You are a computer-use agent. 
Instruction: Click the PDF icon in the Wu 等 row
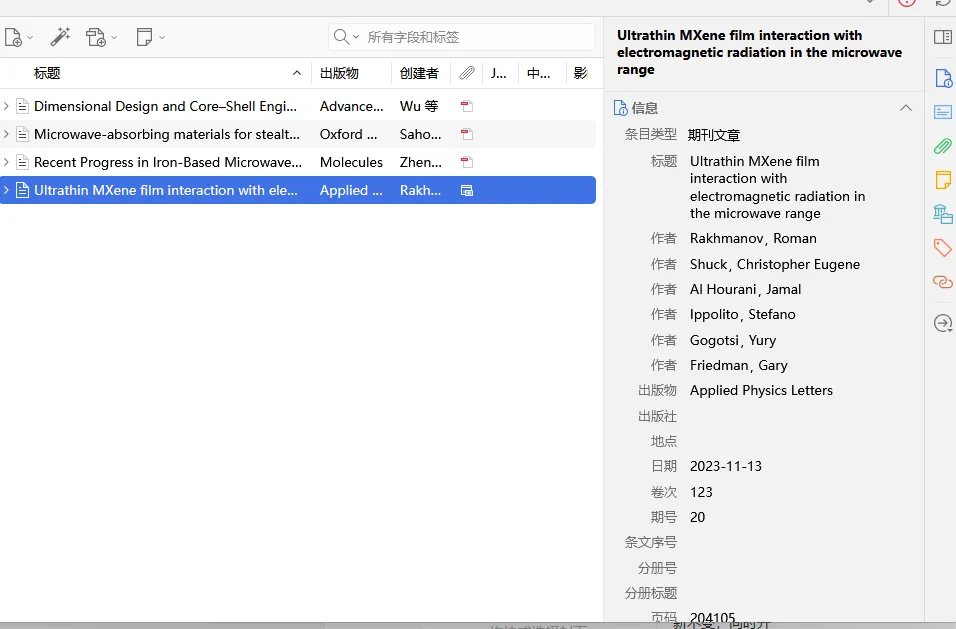tap(467, 106)
